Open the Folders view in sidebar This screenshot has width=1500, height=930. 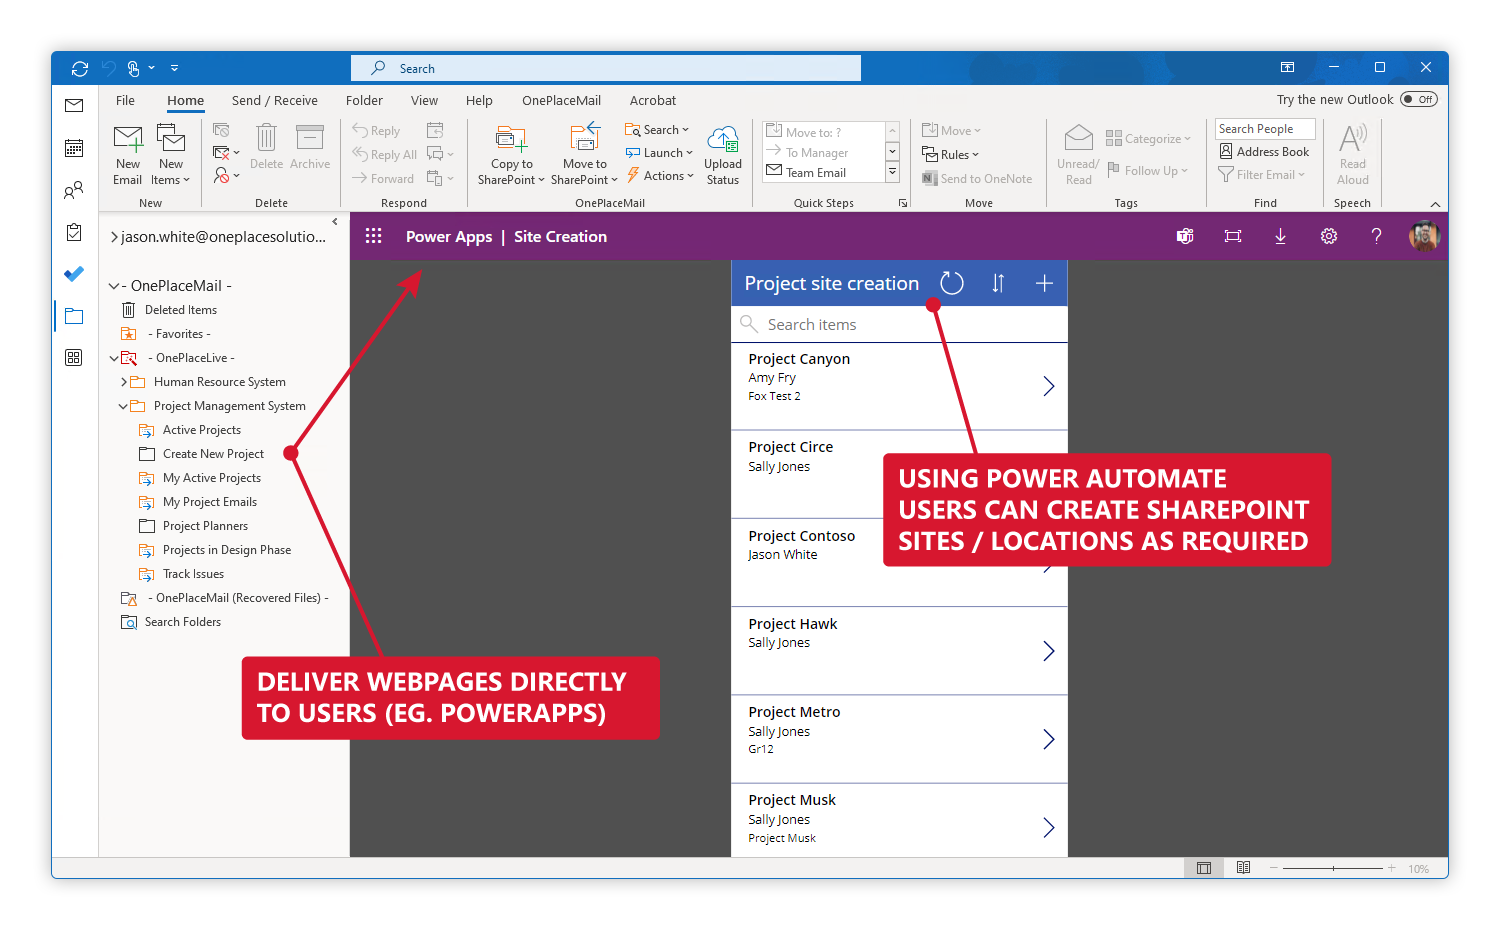click(74, 316)
